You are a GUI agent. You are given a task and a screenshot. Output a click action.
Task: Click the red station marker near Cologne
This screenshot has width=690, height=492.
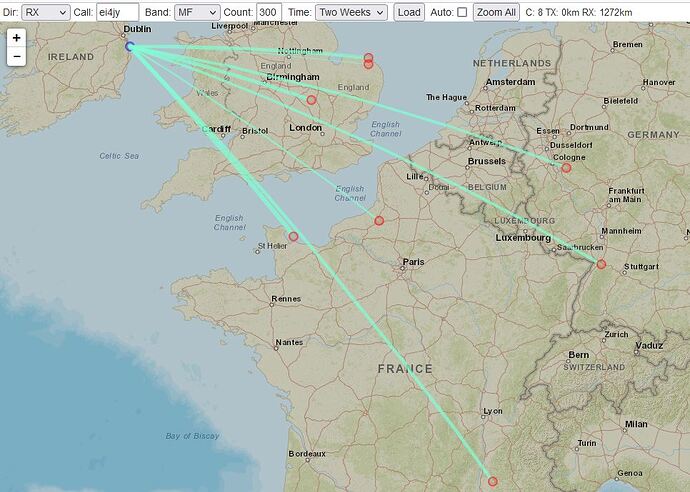566,168
